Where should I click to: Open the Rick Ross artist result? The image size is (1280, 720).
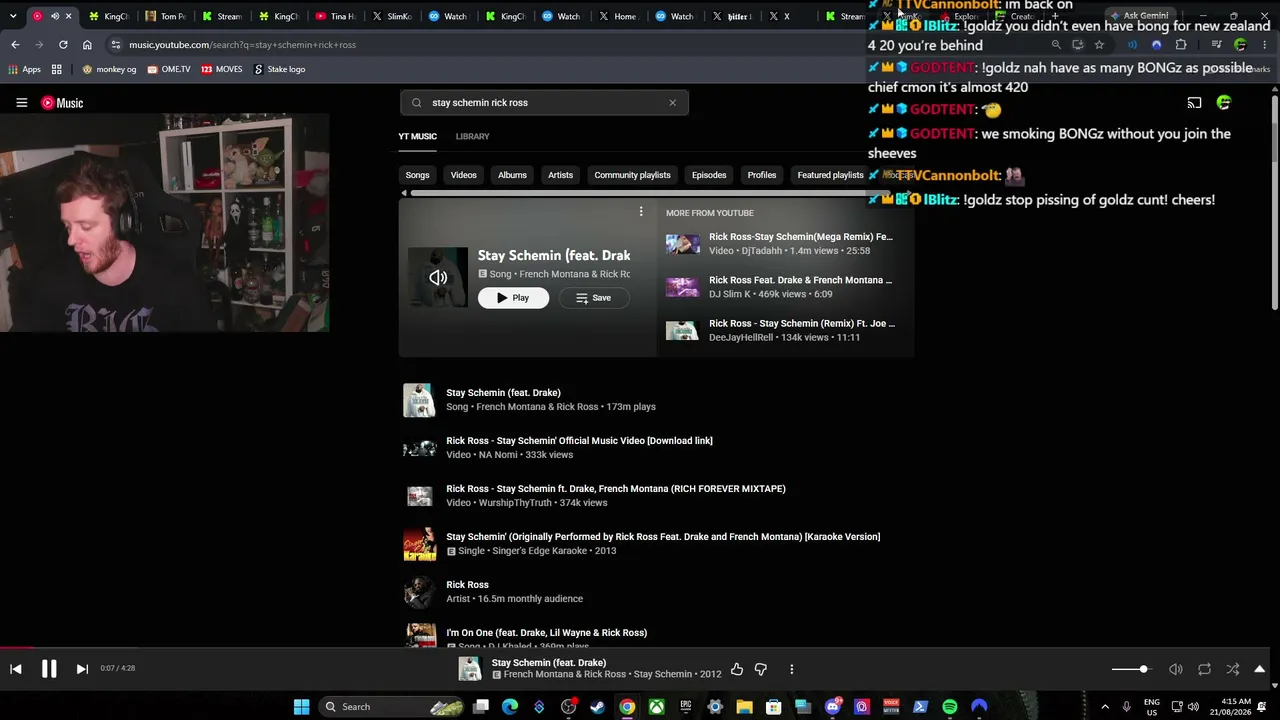tap(467, 585)
